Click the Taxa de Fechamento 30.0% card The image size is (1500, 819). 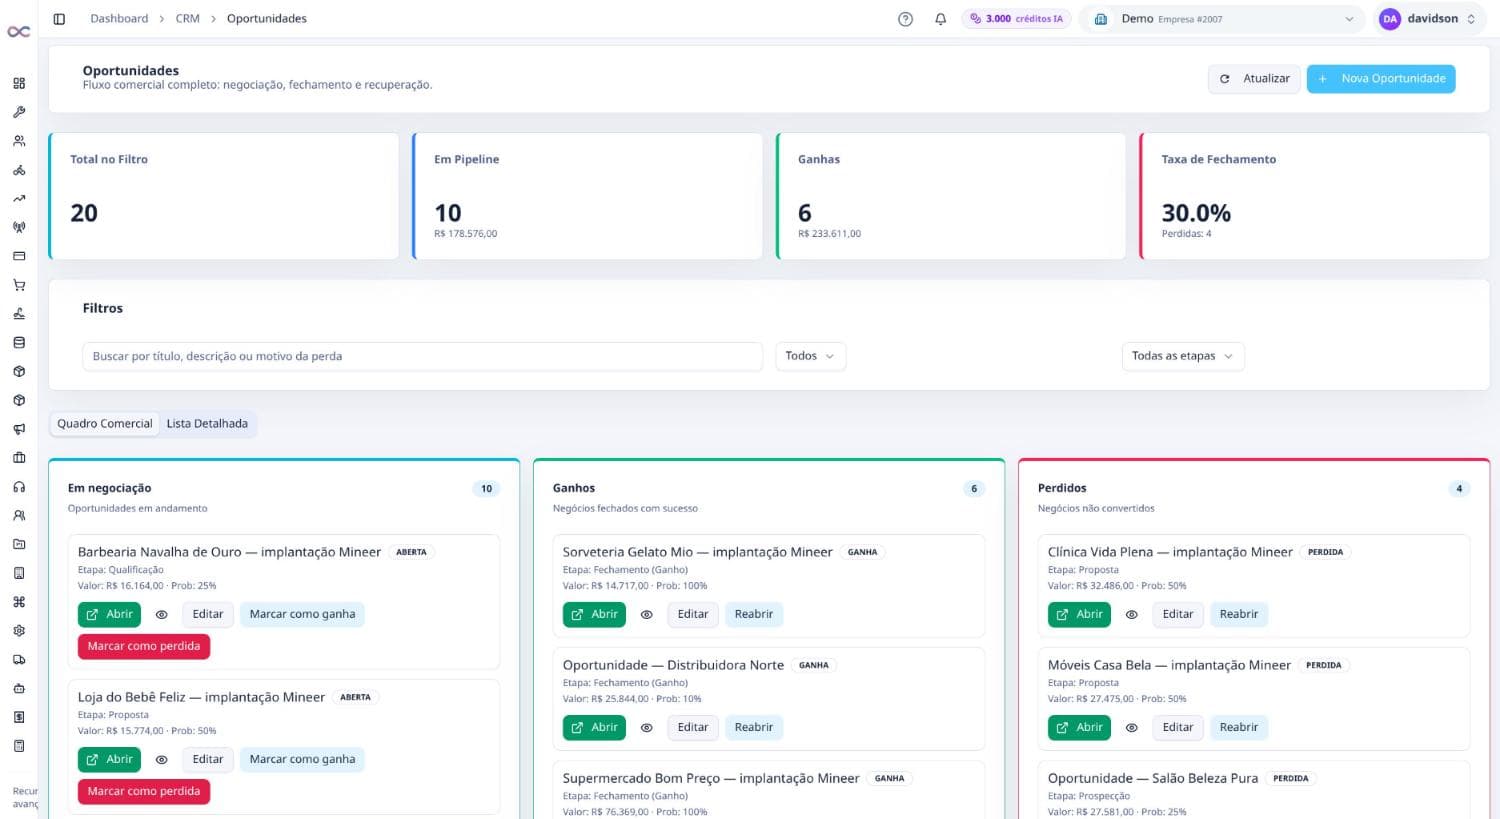pyautogui.click(x=1314, y=196)
